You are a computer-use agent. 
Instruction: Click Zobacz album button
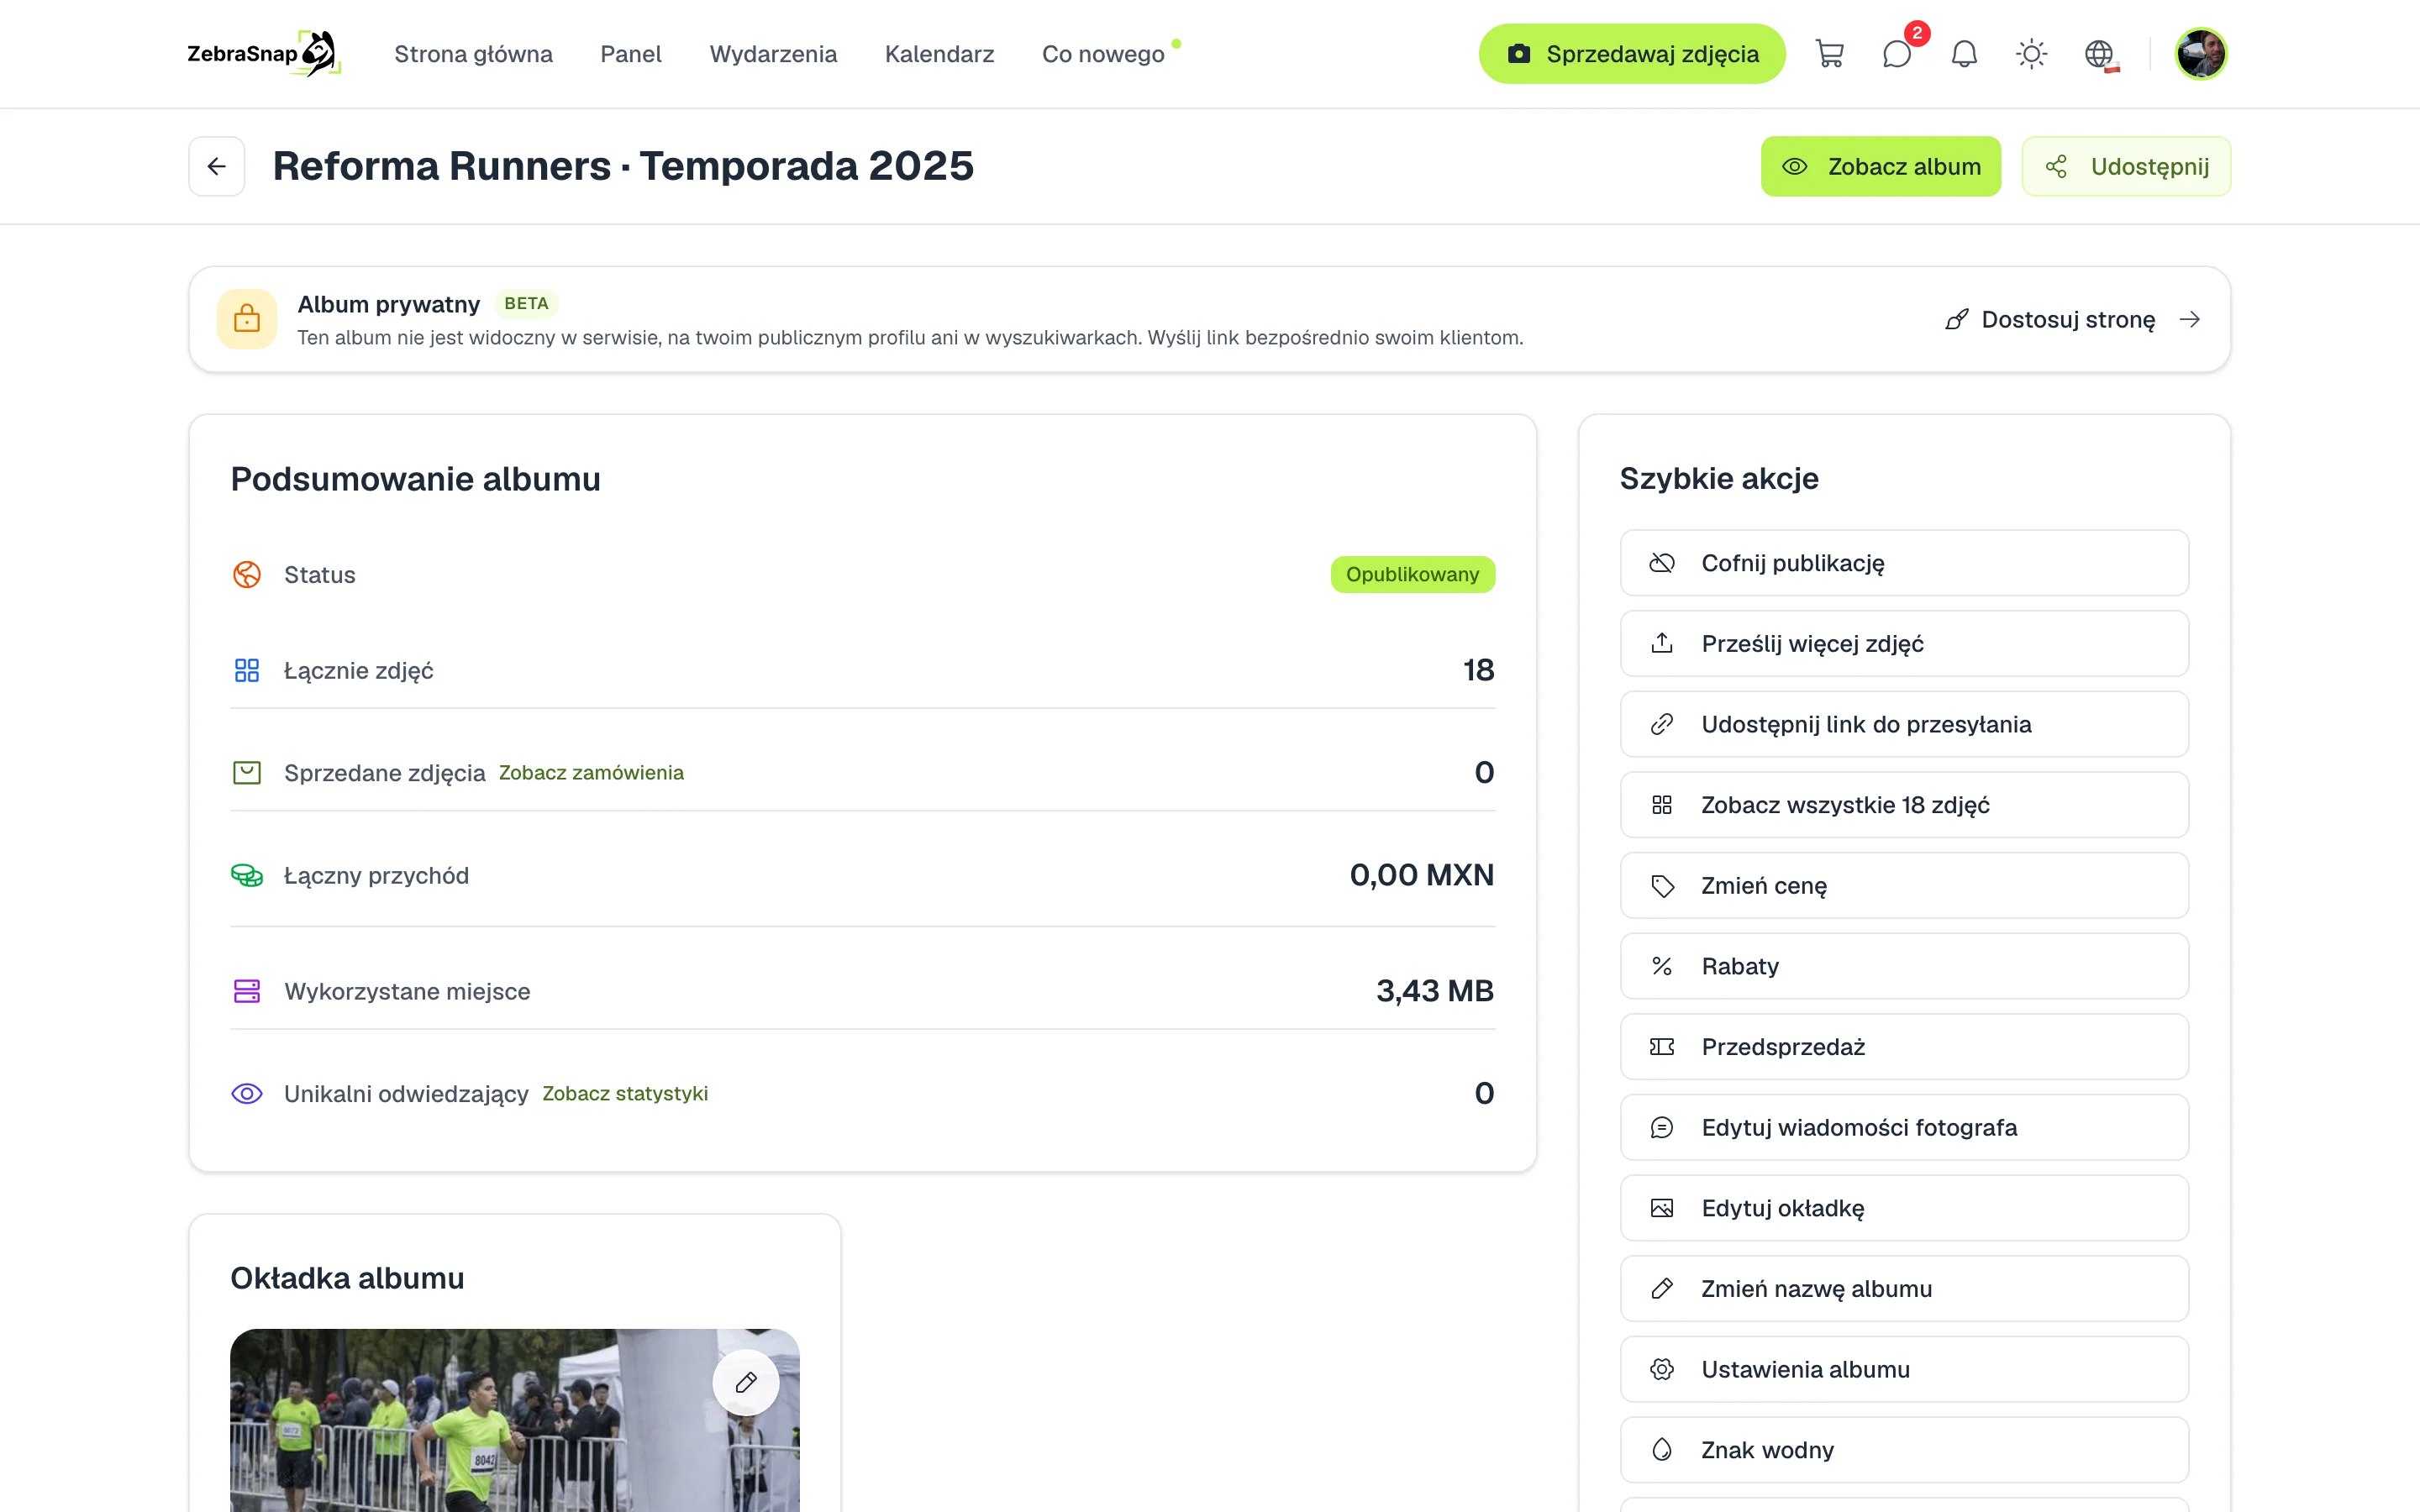click(x=1880, y=166)
